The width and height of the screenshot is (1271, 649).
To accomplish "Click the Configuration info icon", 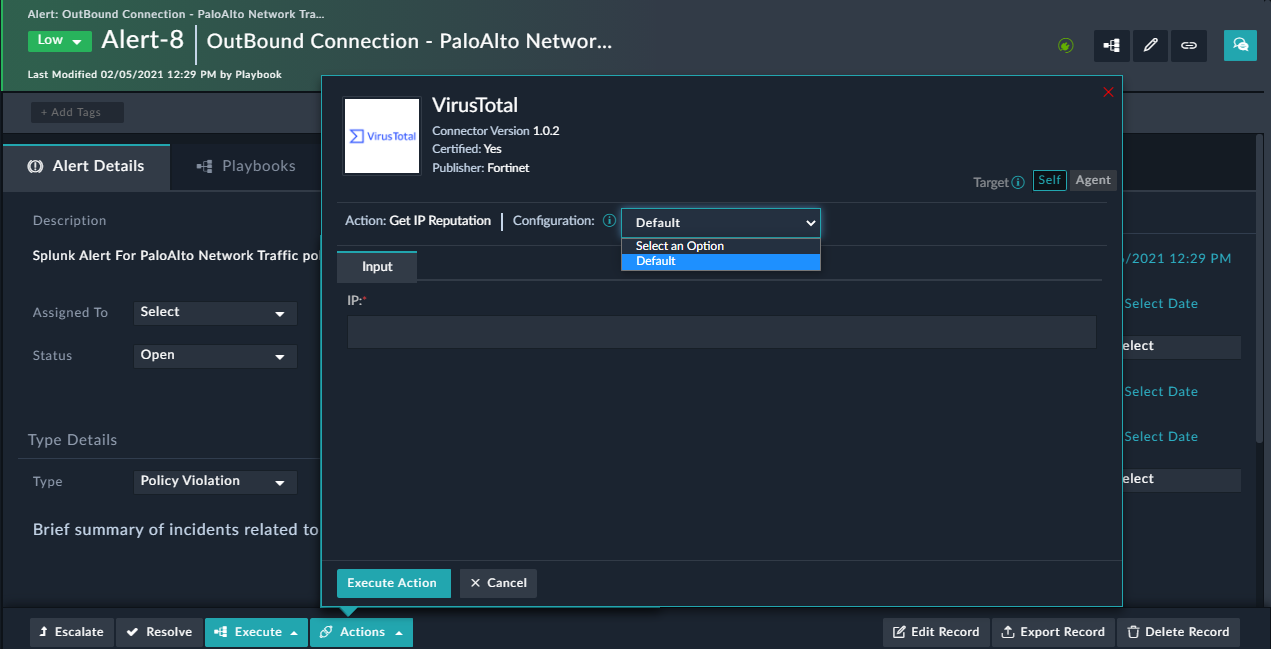I will click(x=609, y=221).
